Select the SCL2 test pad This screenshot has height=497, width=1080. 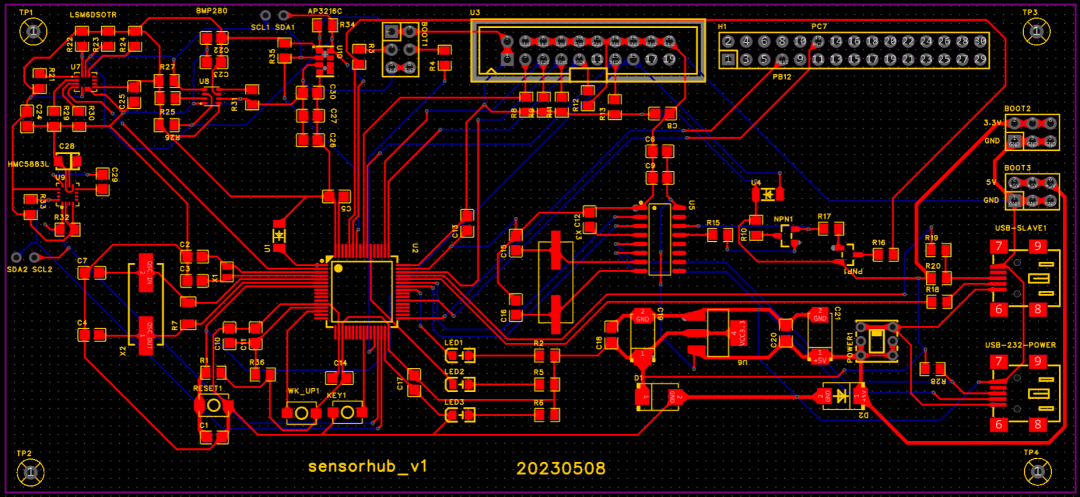click(34, 256)
